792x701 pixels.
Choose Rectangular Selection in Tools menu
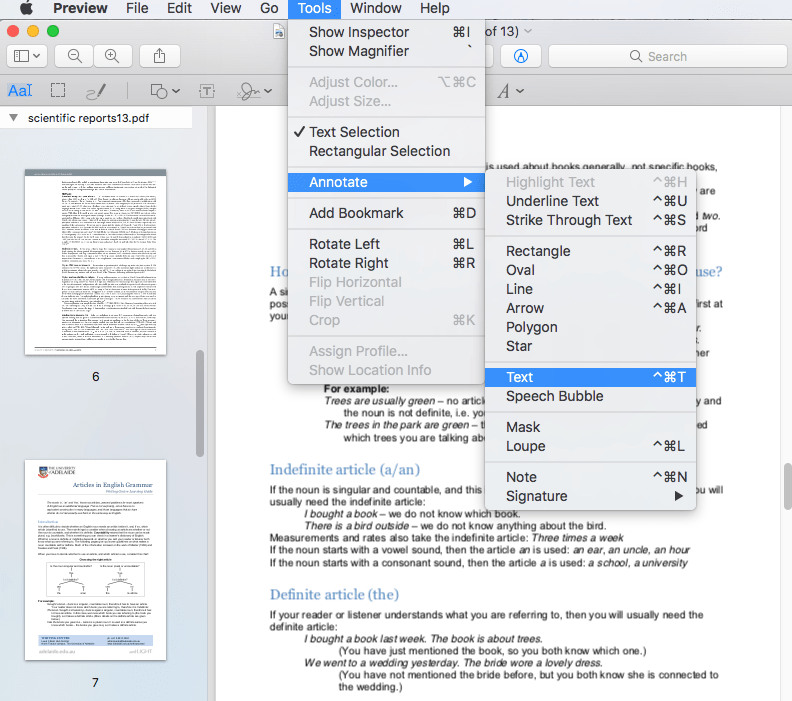pyautogui.click(x=379, y=151)
